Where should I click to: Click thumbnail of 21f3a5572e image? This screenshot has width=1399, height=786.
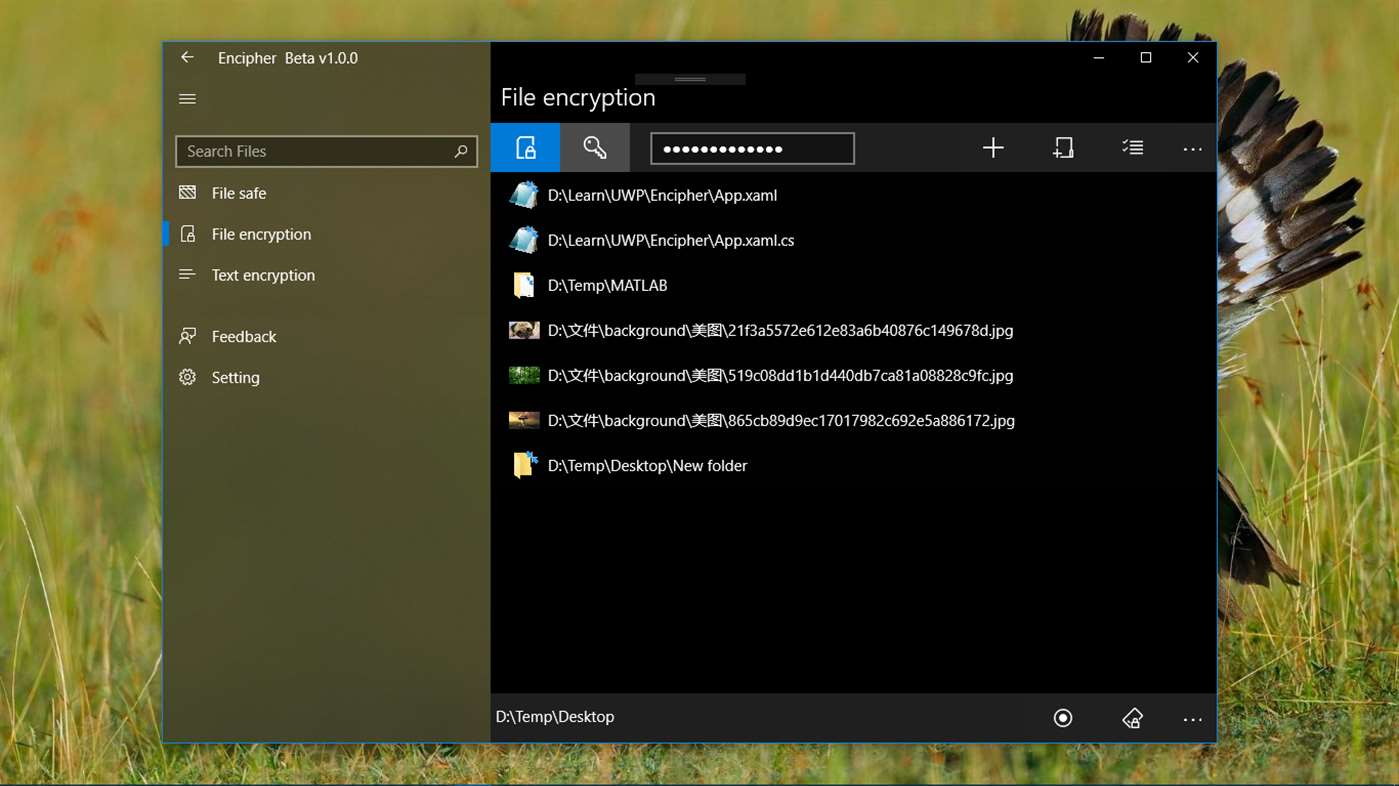pyautogui.click(x=524, y=330)
